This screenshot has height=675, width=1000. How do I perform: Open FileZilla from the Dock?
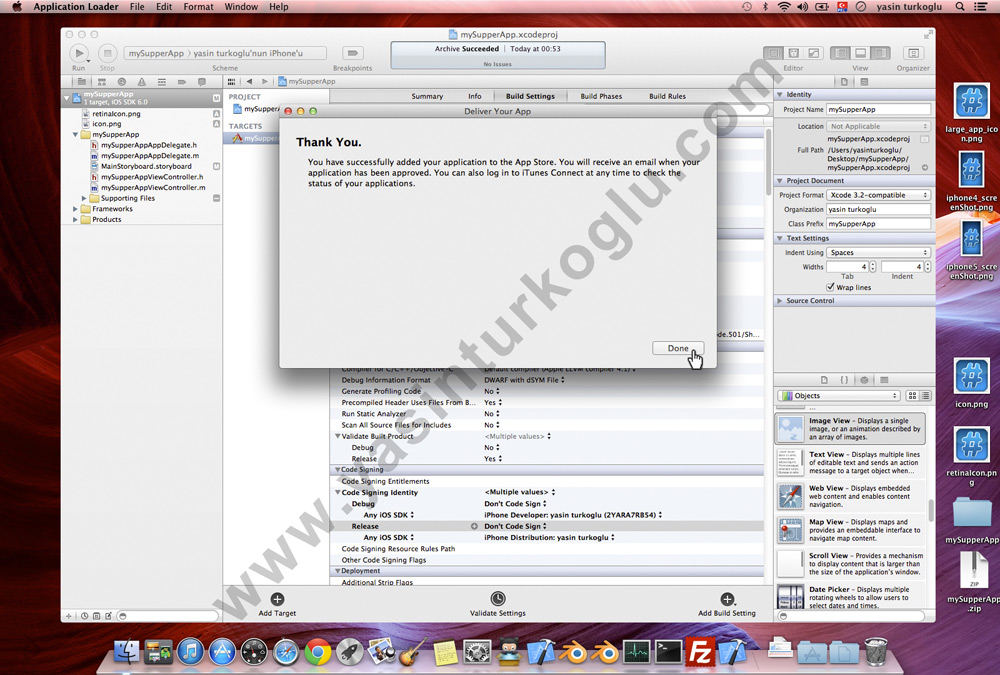700,652
